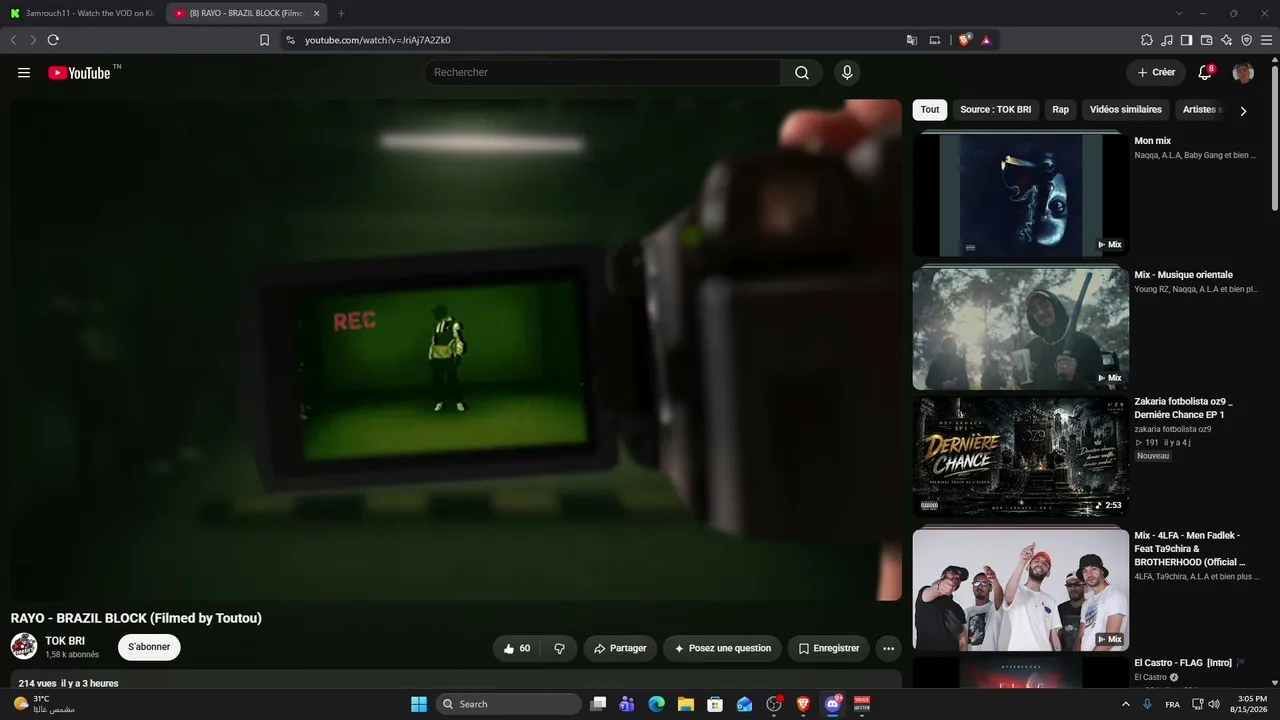Click the main video player

click(456, 350)
